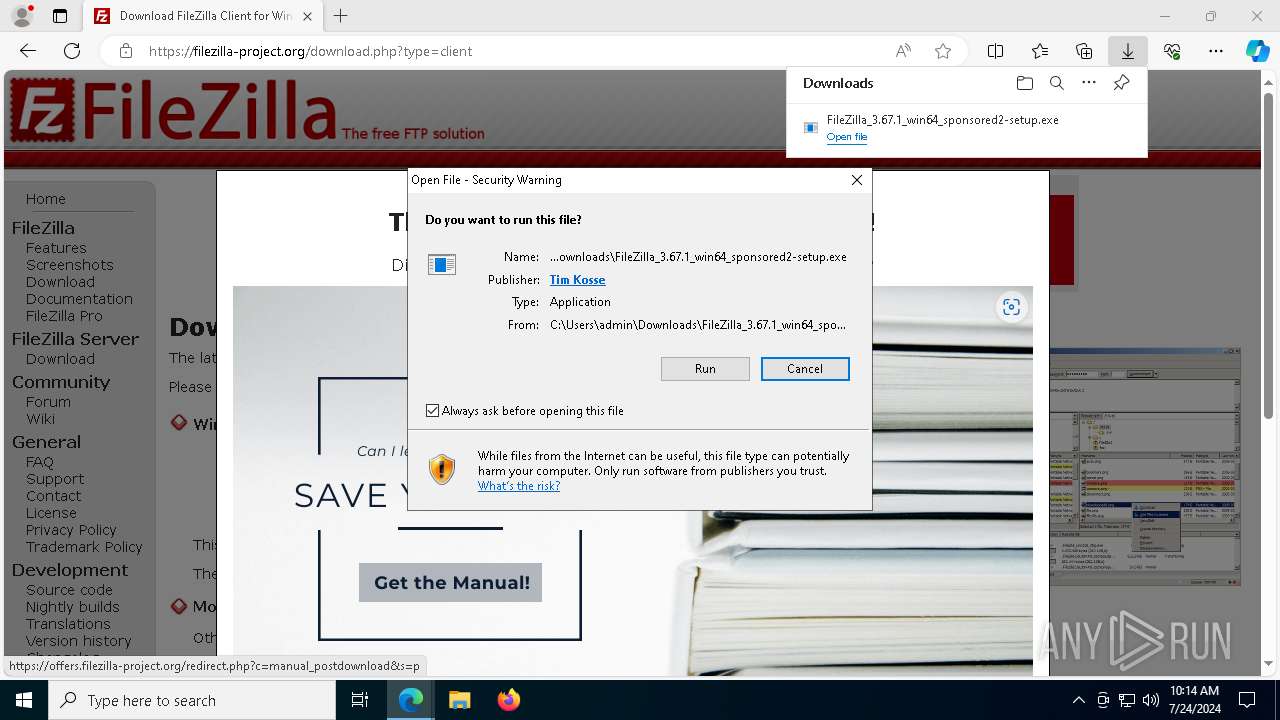Open tab actions menu icon
The height and width of the screenshot is (720, 1280).
pos(60,16)
